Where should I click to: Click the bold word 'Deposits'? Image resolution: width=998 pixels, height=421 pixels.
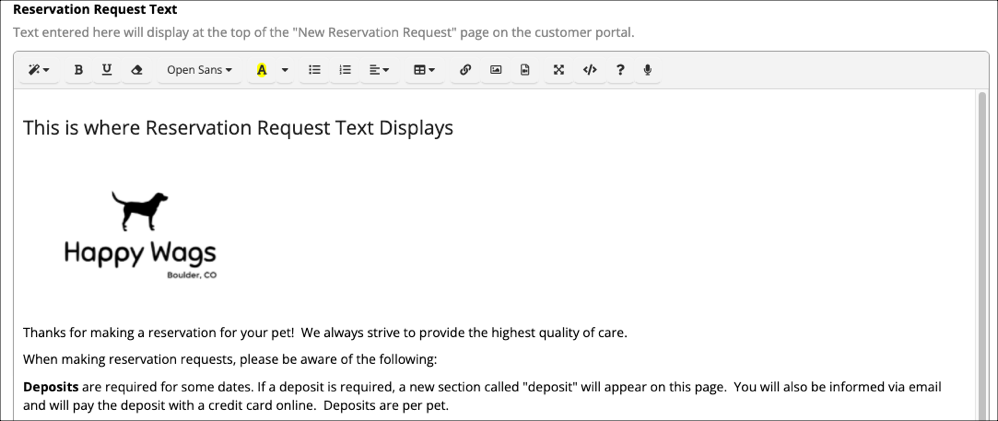[51, 387]
